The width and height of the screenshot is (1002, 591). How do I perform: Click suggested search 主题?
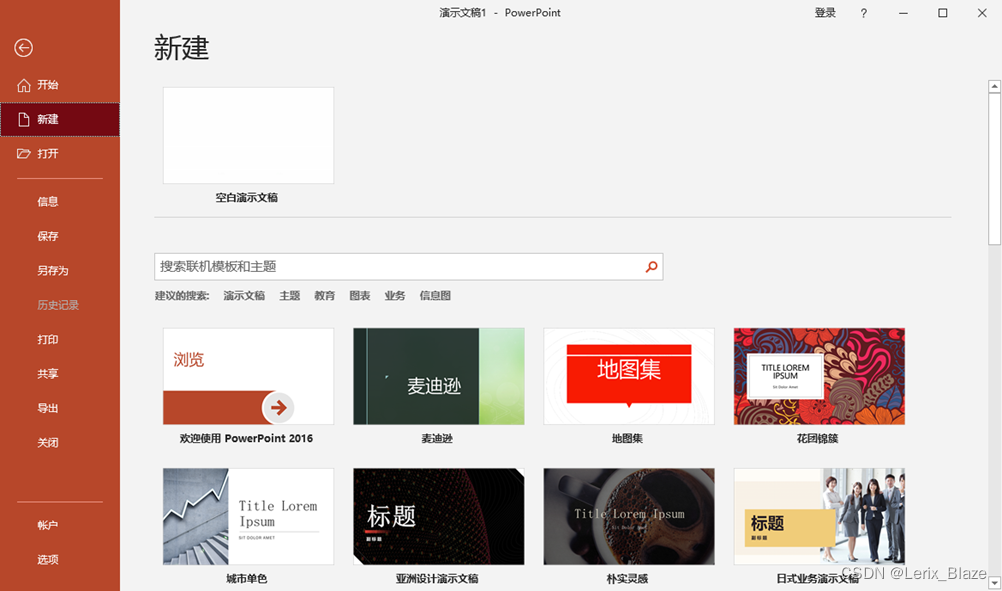[289, 296]
